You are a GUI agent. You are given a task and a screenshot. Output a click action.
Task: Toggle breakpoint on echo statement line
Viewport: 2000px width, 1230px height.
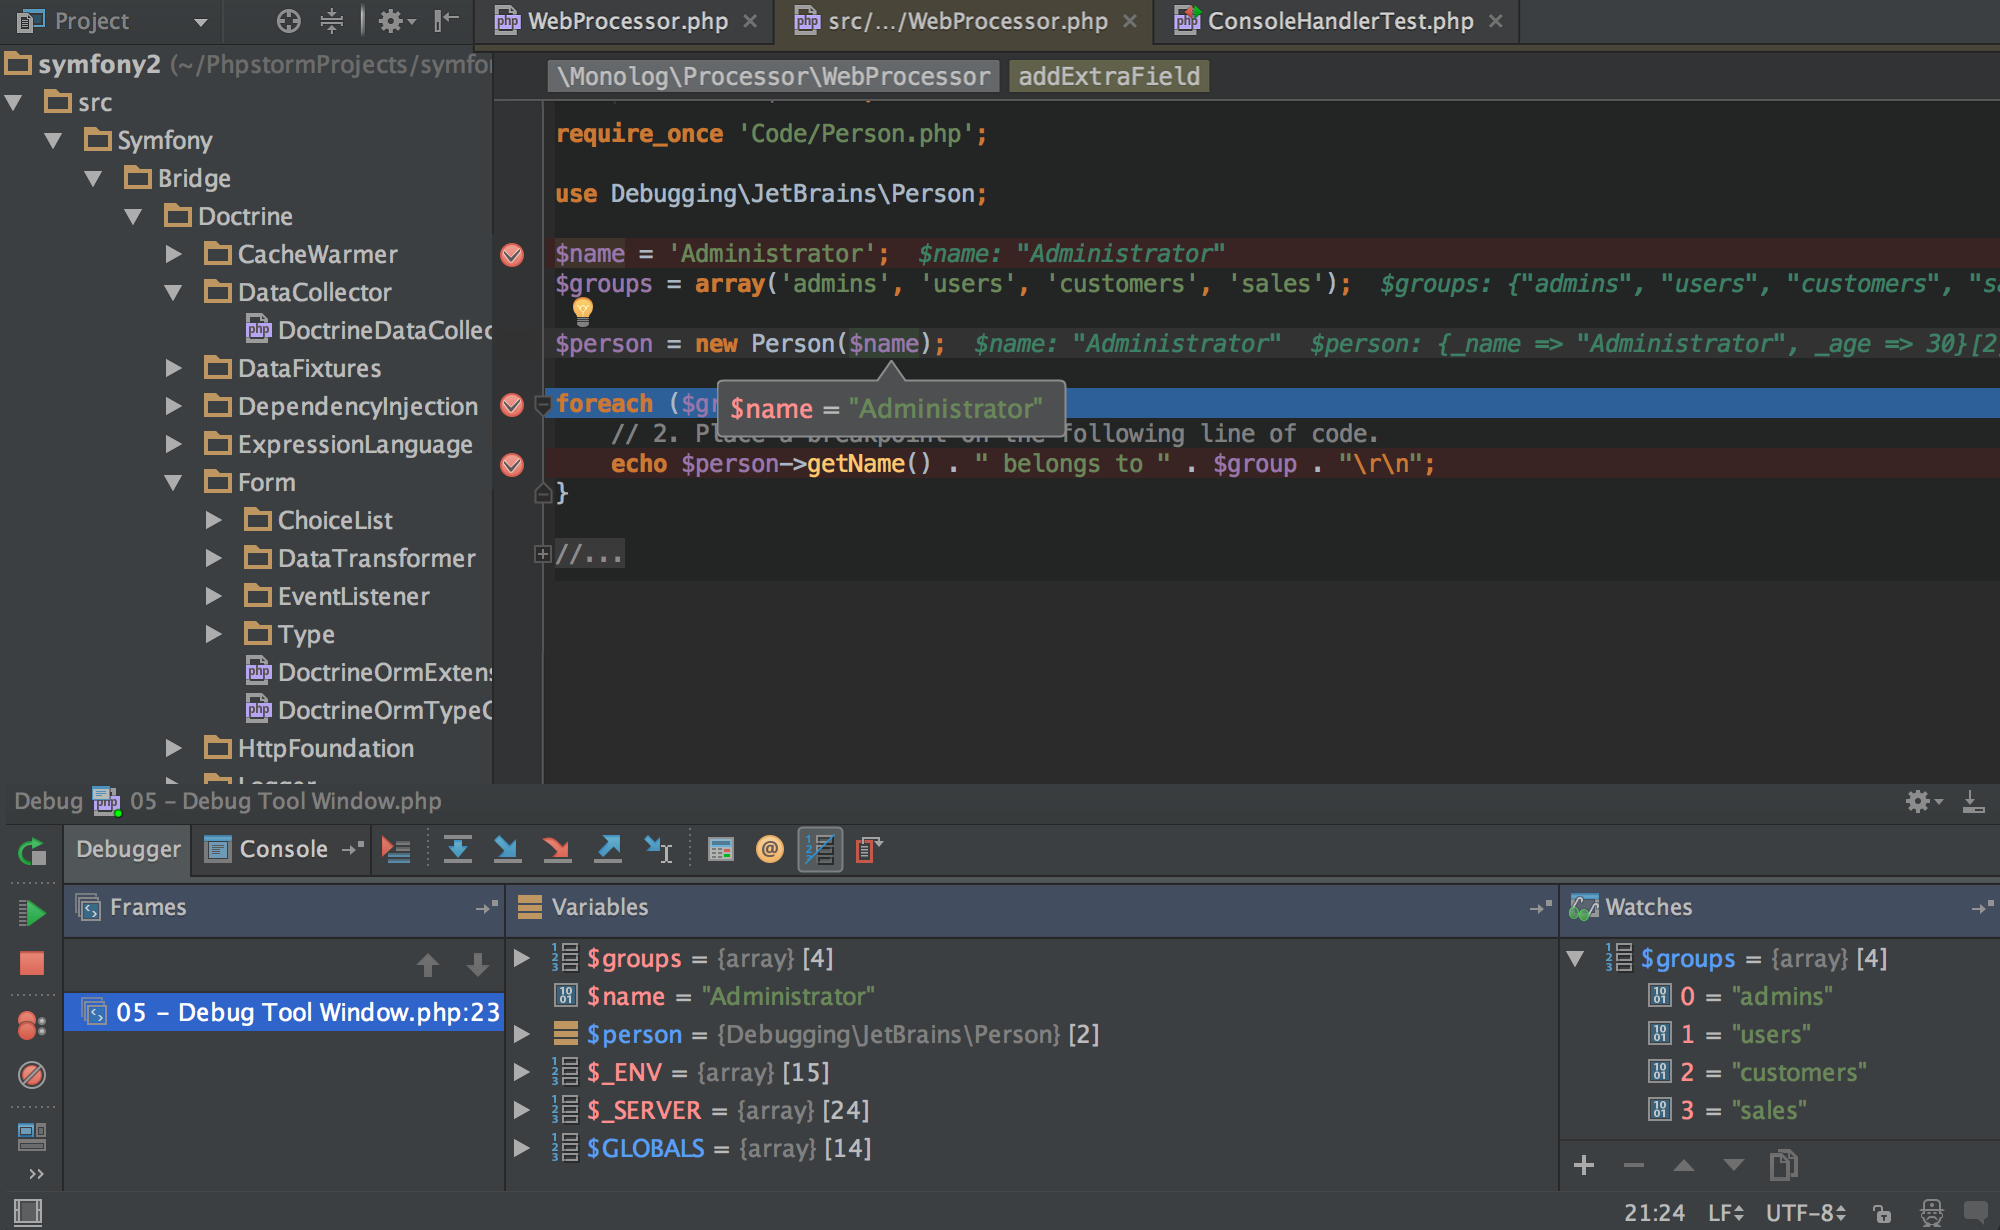516,461
